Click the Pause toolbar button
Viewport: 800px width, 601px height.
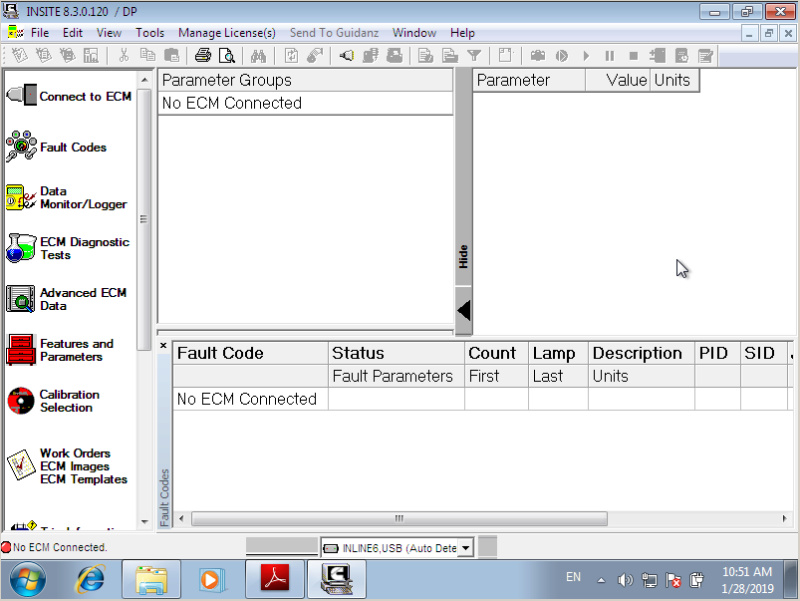pyautogui.click(x=610, y=55)
